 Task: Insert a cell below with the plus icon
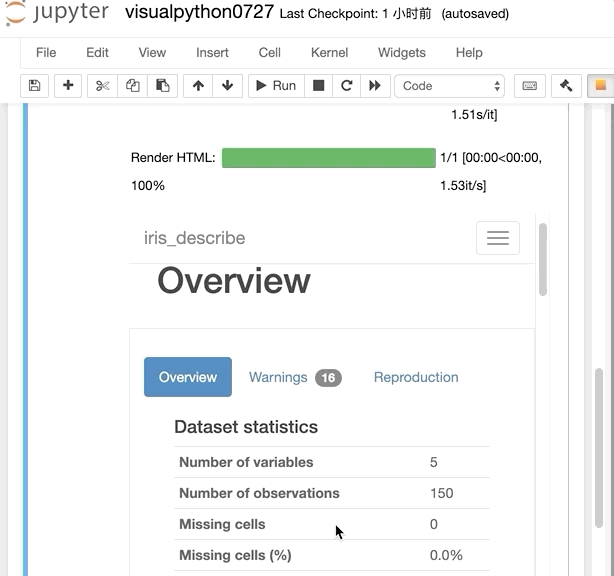(x=68, y=85)
